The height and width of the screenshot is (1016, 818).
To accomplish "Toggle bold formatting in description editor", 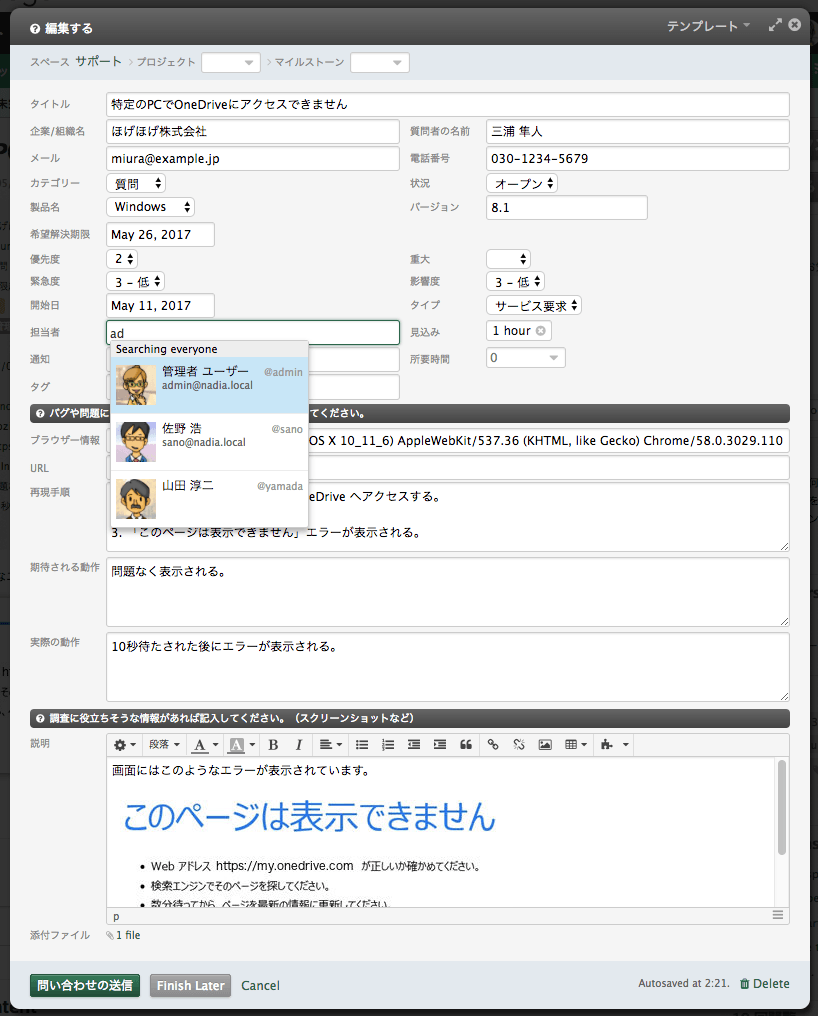I will tap(274, 745).
